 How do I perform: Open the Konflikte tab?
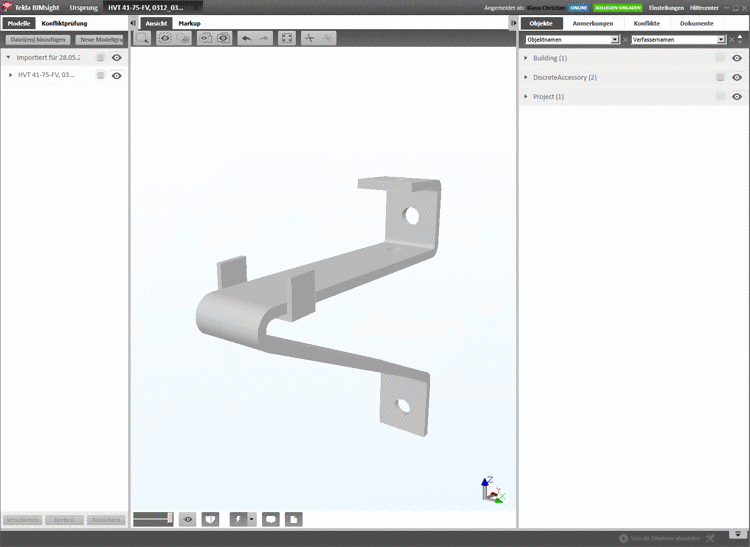point(647,23)
